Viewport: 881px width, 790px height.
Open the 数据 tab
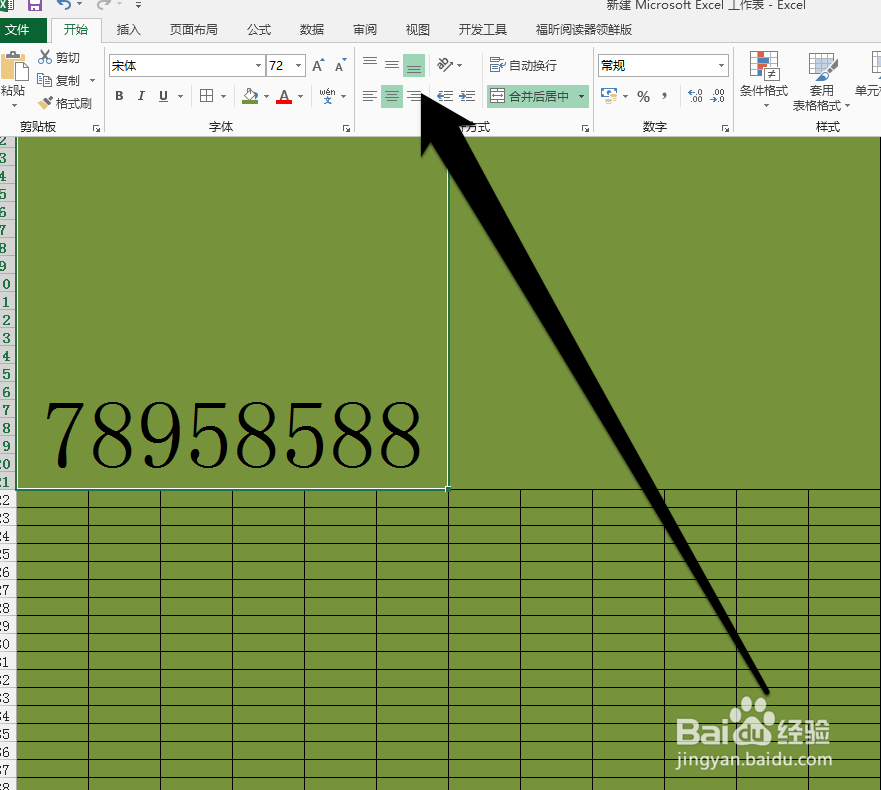click(x=312, y=30)
